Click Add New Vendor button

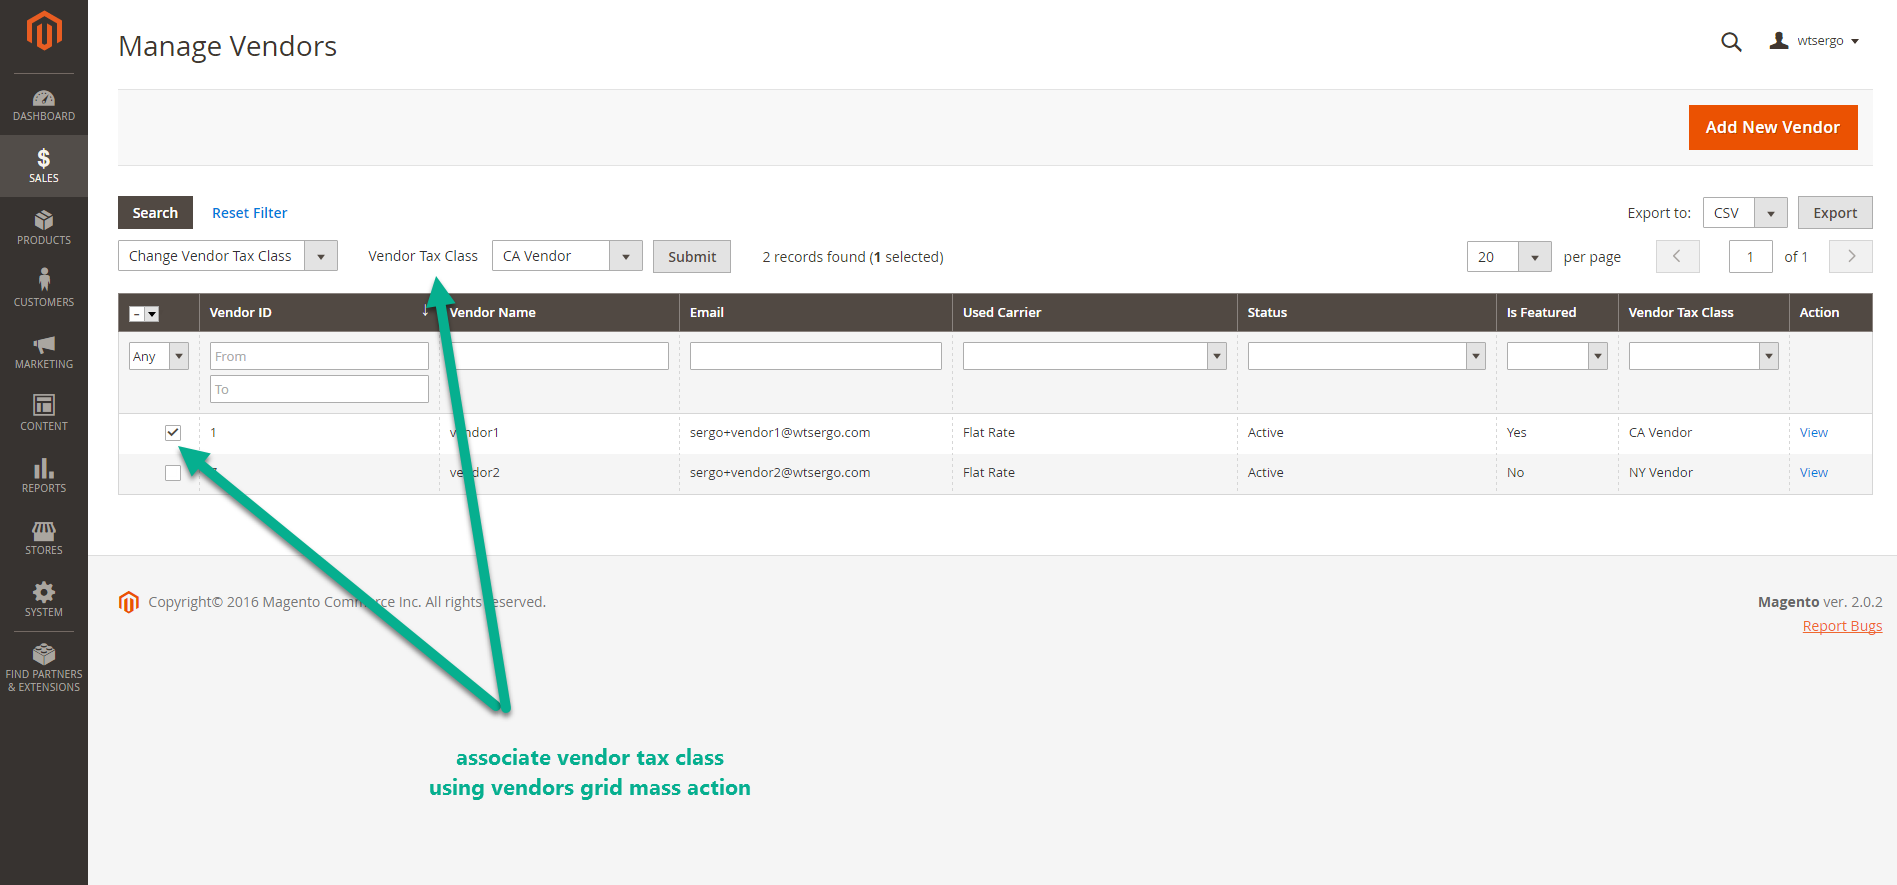(1773, 127)
